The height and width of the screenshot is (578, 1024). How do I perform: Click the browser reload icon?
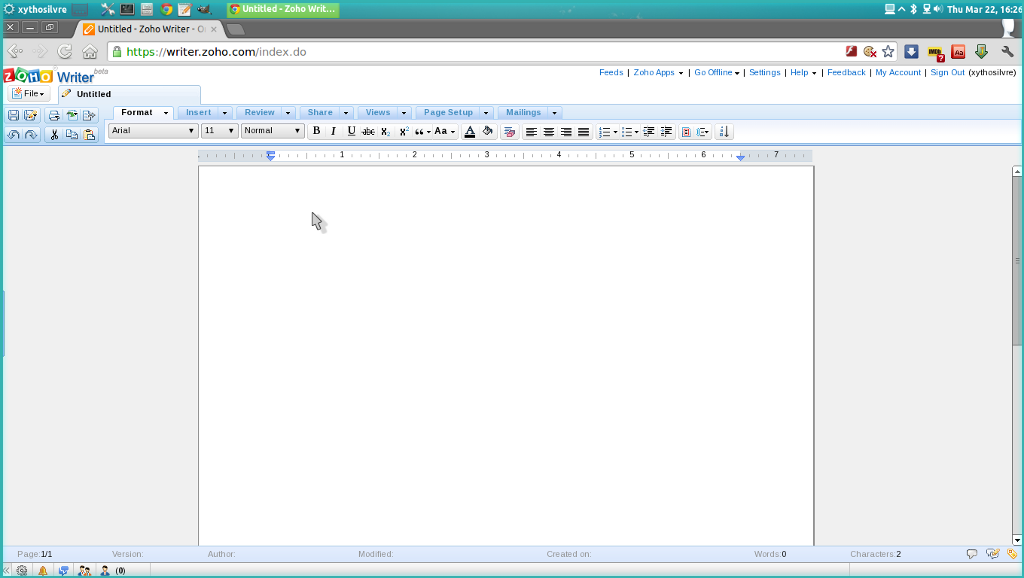tap(64, 52)
